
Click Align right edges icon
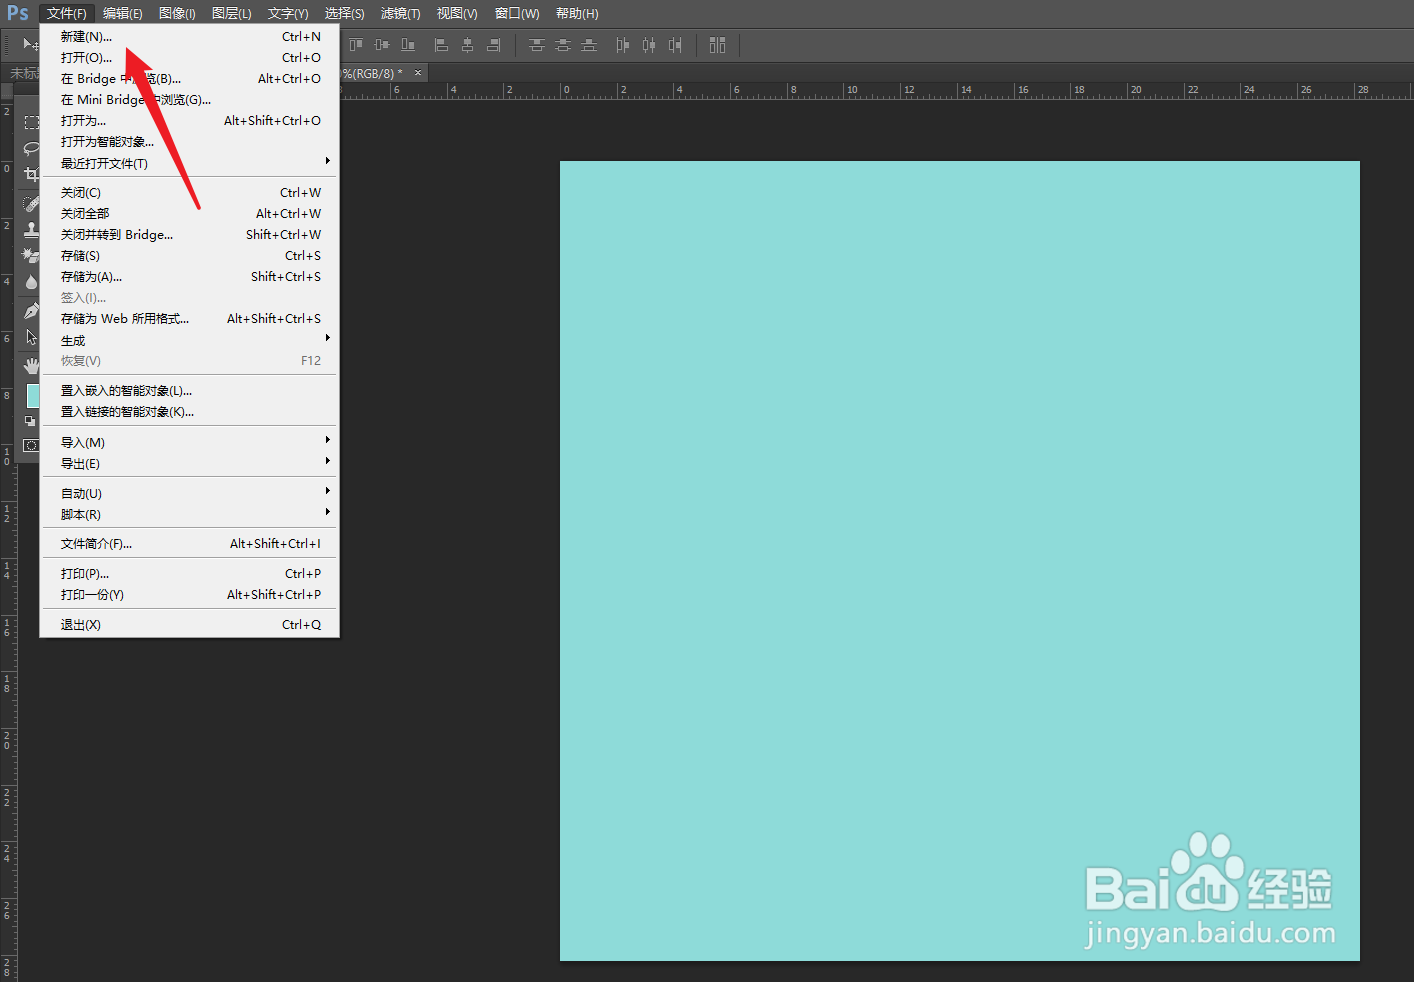tap(494, 45)
